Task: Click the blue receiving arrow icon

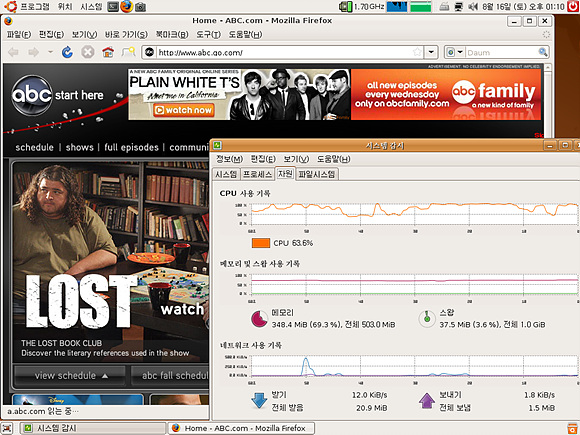Action: point(259,401)
